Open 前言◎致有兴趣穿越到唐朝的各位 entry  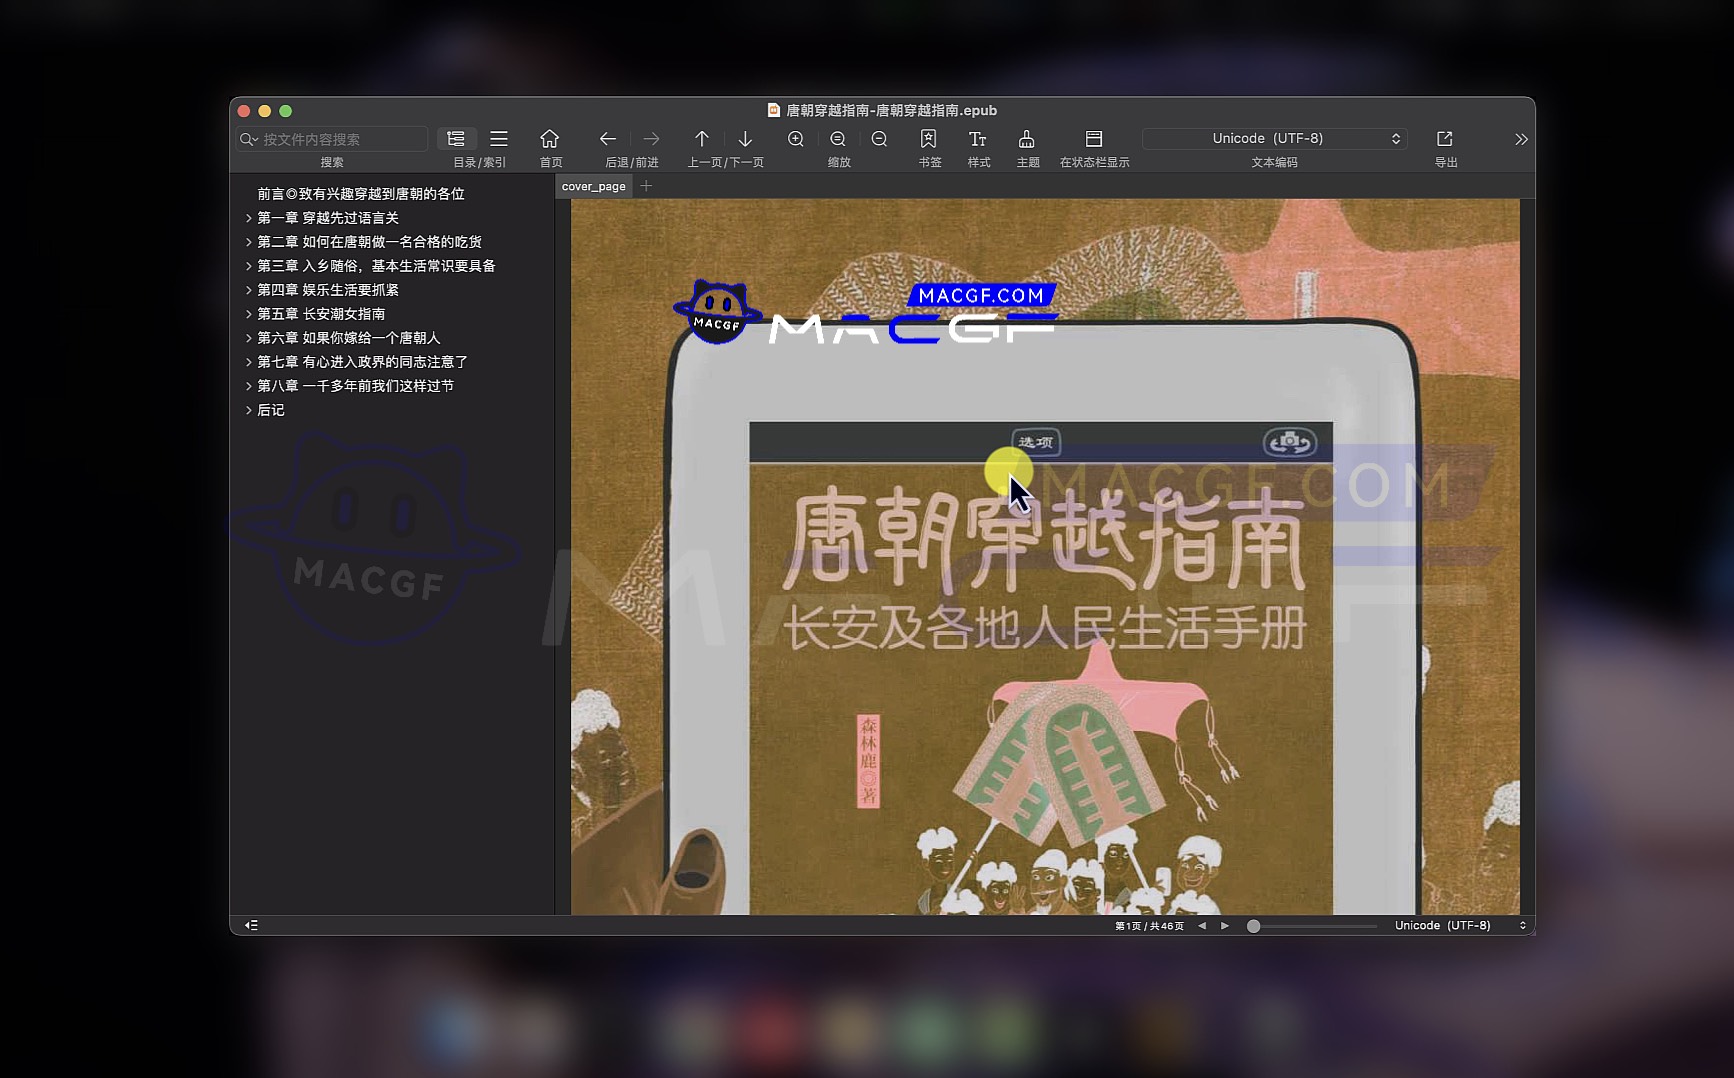(360, 194)
